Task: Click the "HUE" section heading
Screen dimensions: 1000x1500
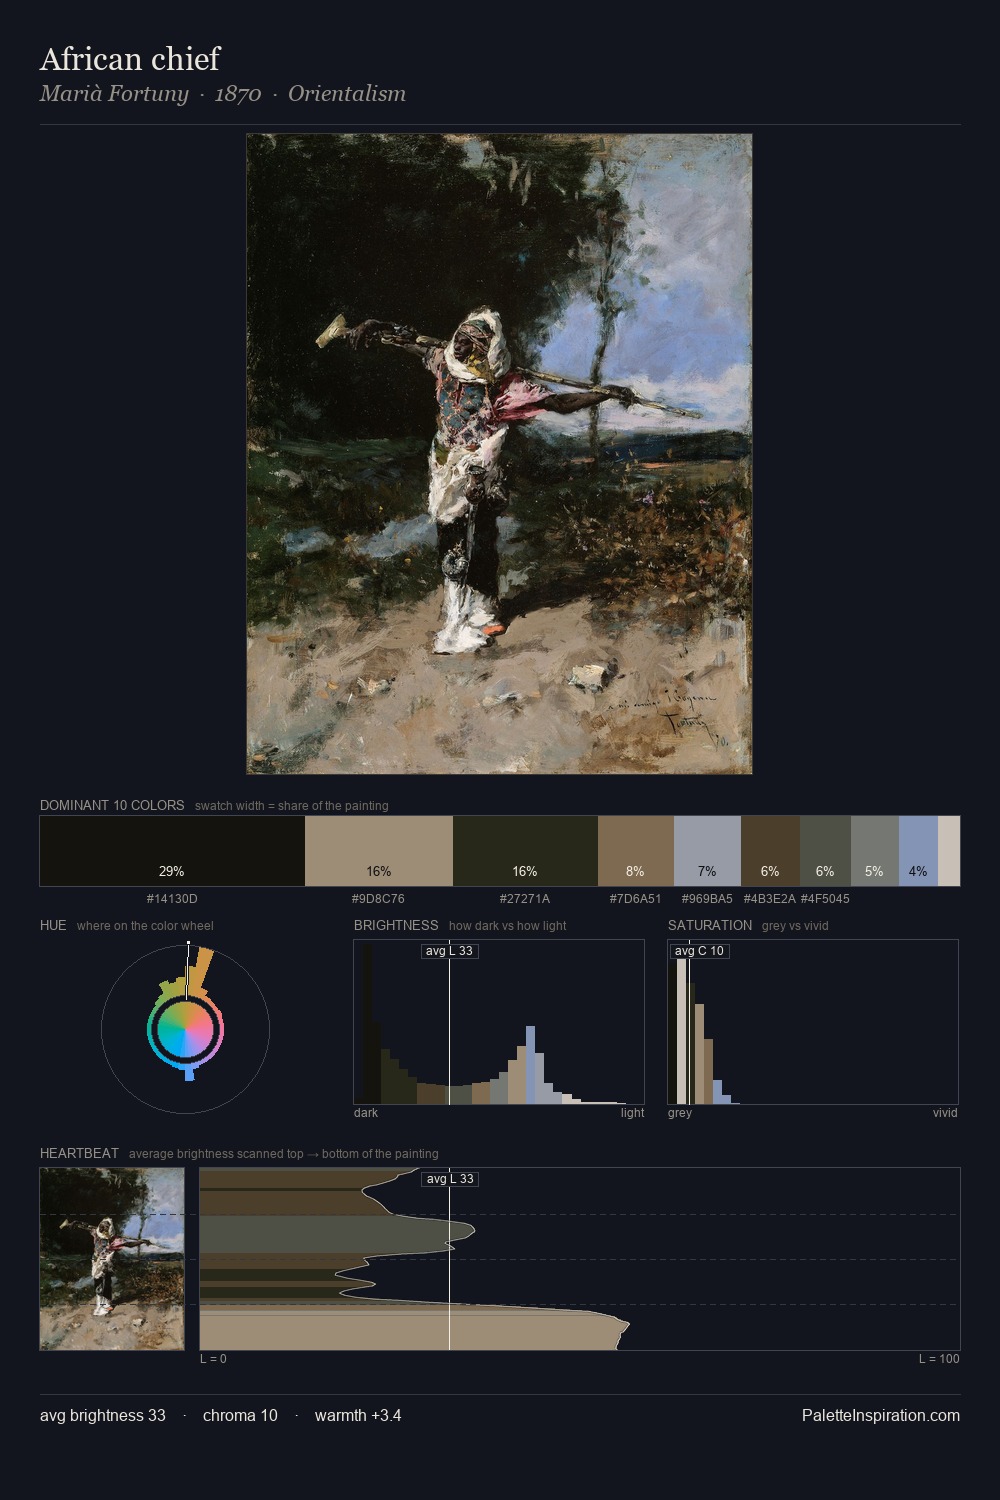Action: click(x=53, y=925)
